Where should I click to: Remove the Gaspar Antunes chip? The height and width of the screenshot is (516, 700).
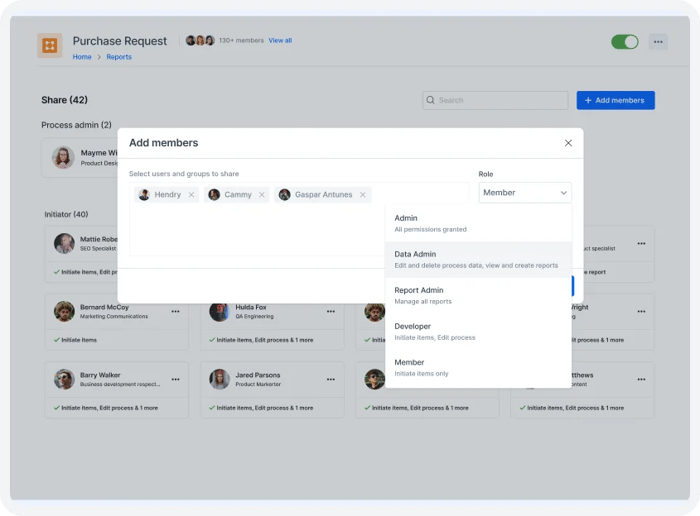(362, 195)
